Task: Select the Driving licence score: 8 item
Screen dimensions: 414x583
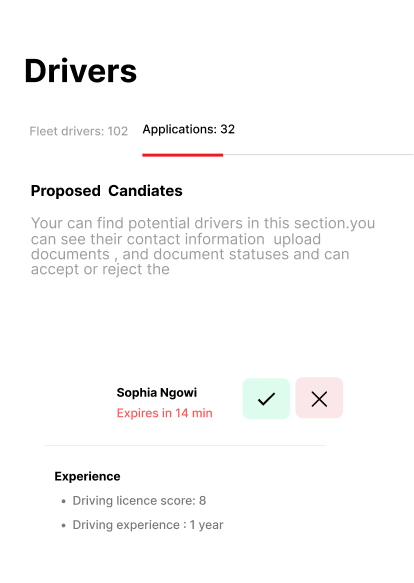Action: 139,500
